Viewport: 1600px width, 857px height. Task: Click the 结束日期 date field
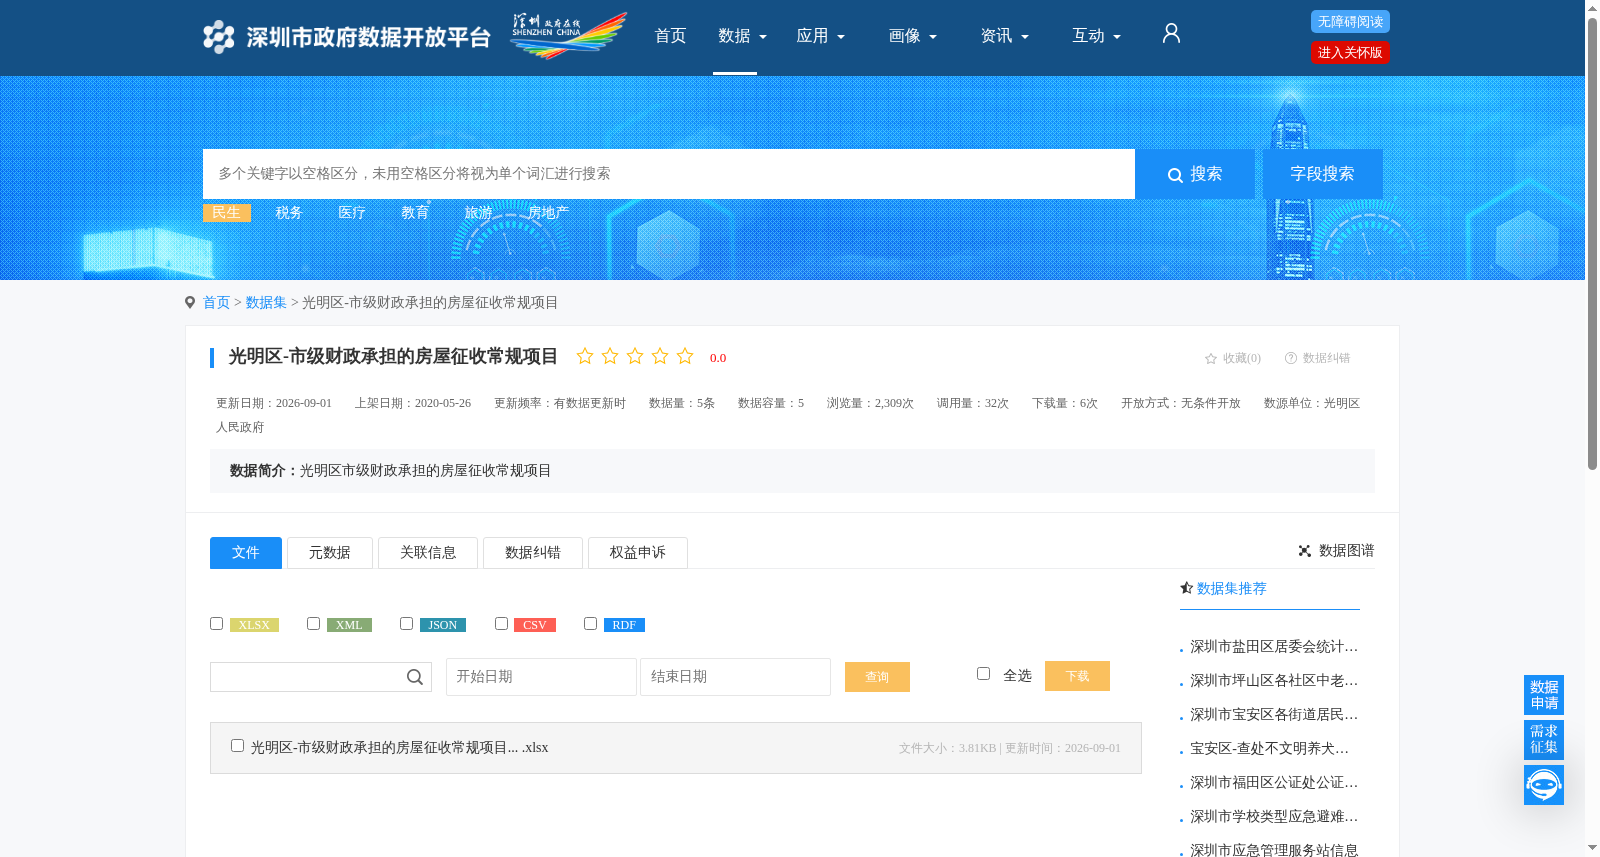pos(735,677)
